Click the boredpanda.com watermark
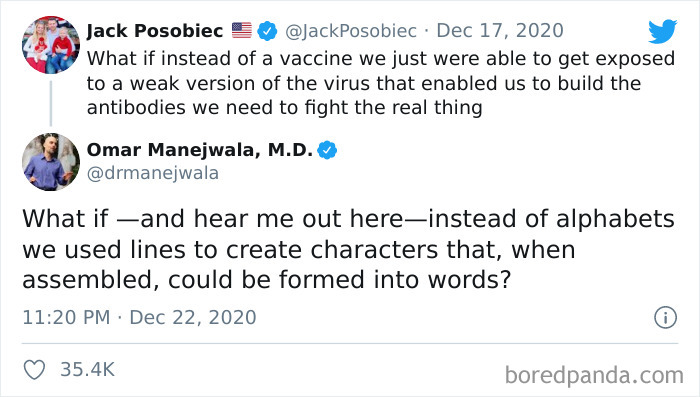The height and width of the screenshot is (397, 700). pos(594,376)
